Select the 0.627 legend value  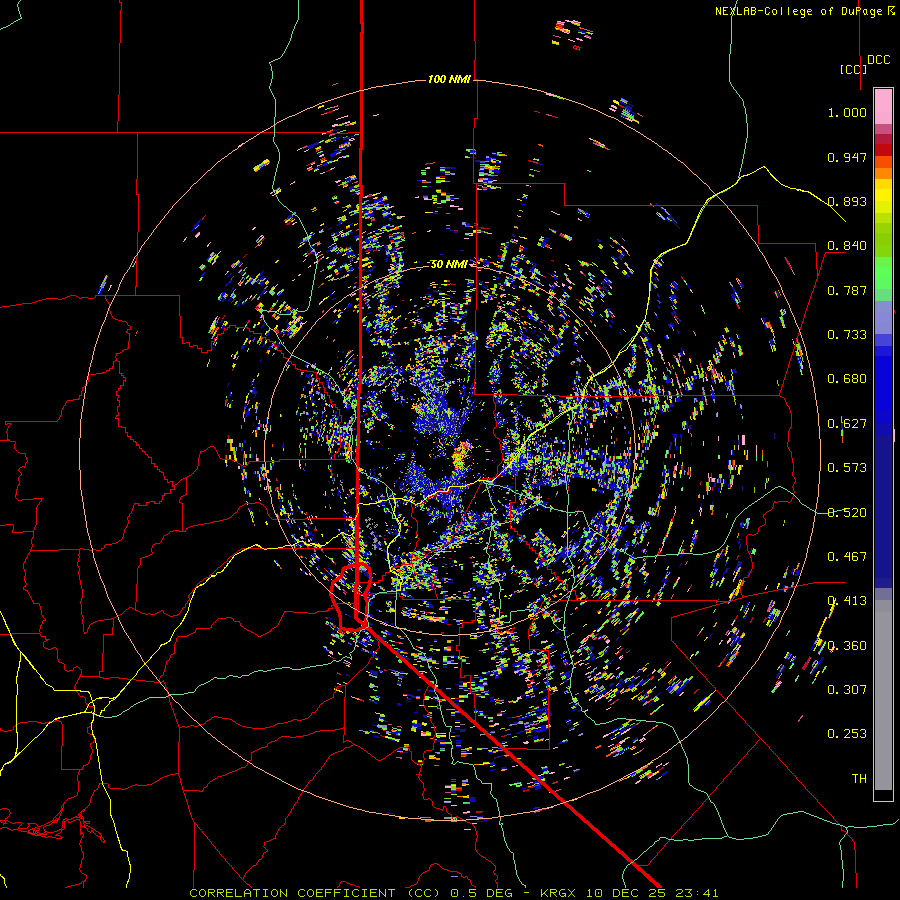click(x=847, y=424)
